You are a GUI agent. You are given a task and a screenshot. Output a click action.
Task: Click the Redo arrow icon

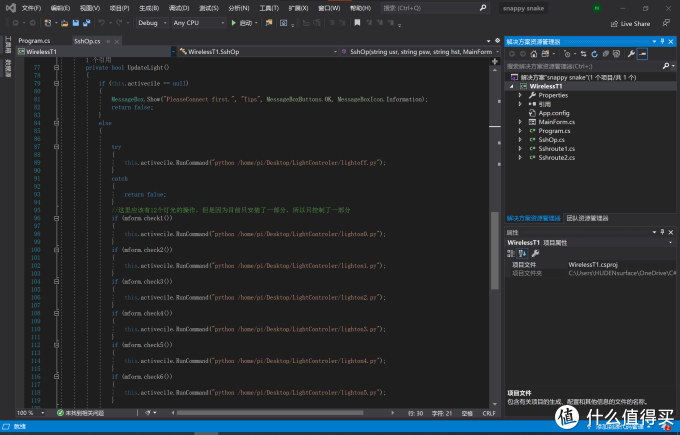pyautogui.click(x=119, y=23)
